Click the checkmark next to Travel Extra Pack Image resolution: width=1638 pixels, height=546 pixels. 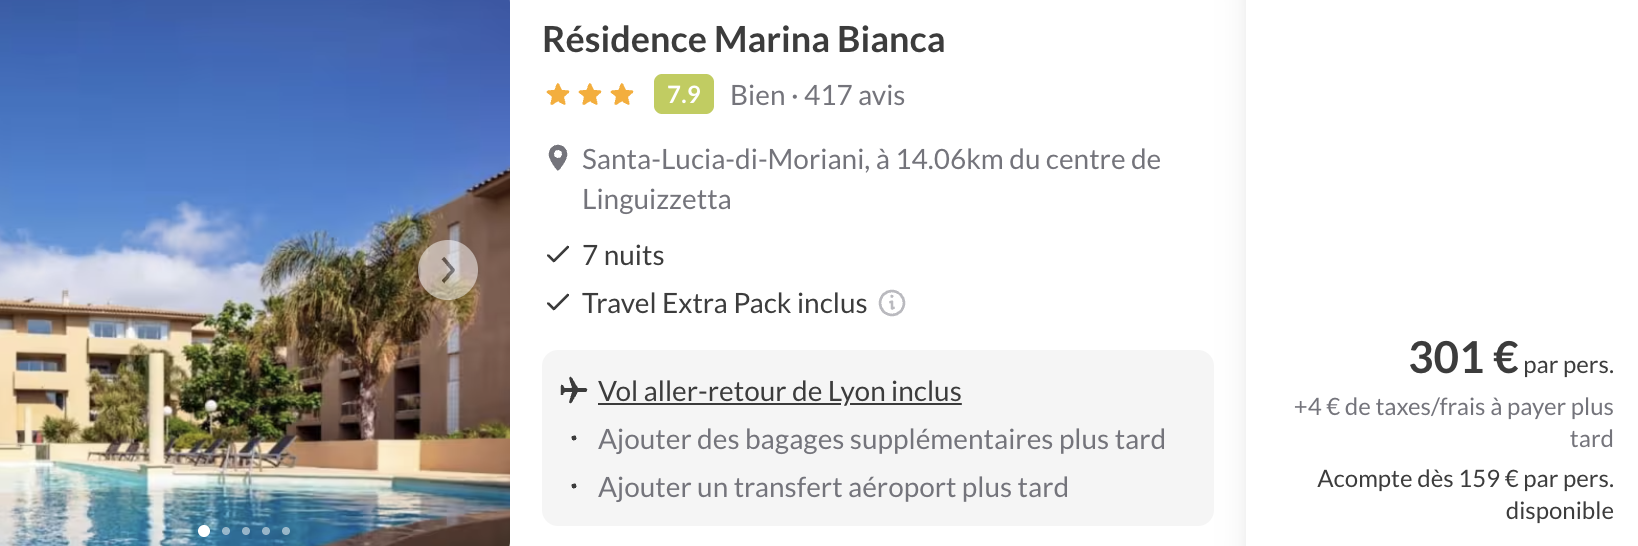[x=558, y=303]
